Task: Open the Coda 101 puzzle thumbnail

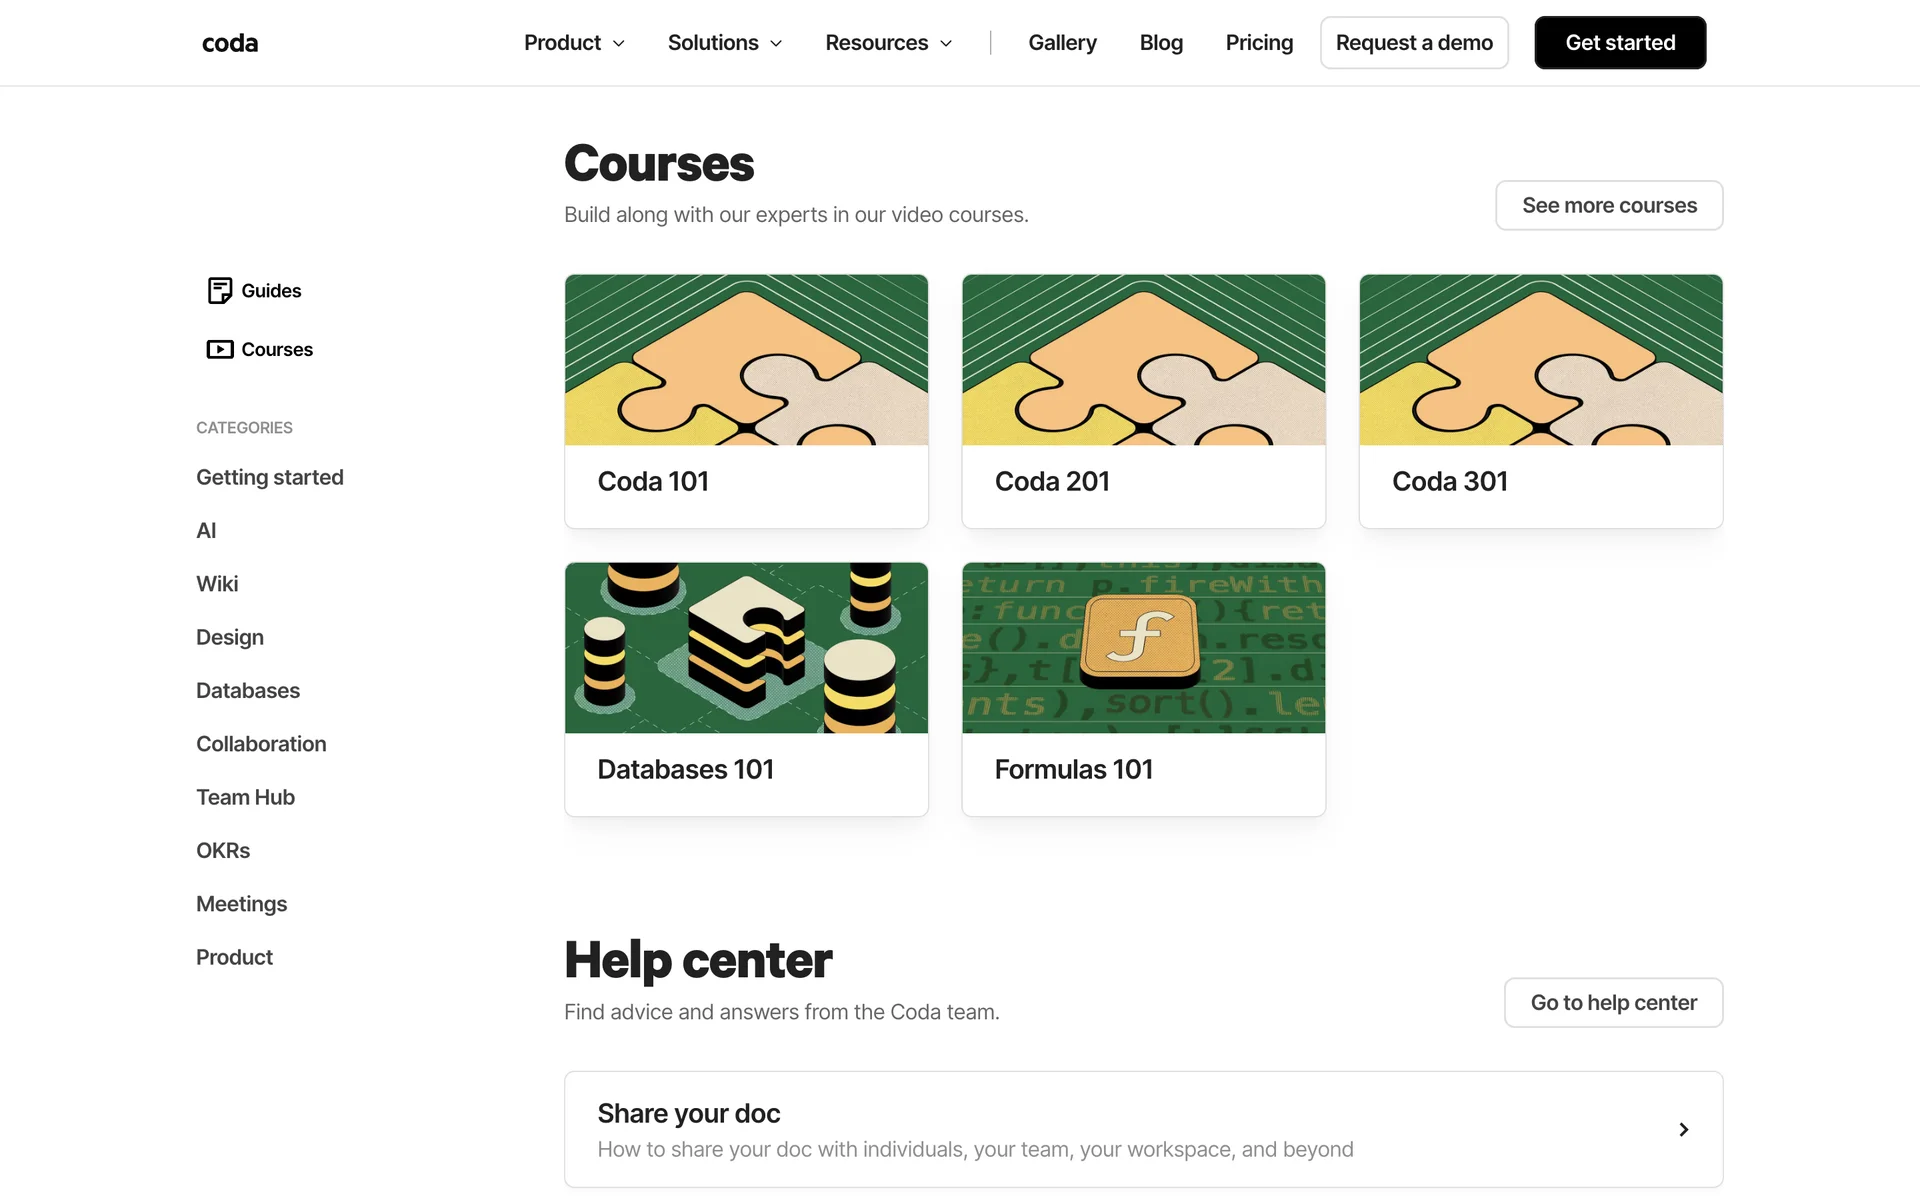Action: click(x=746, y=360)
